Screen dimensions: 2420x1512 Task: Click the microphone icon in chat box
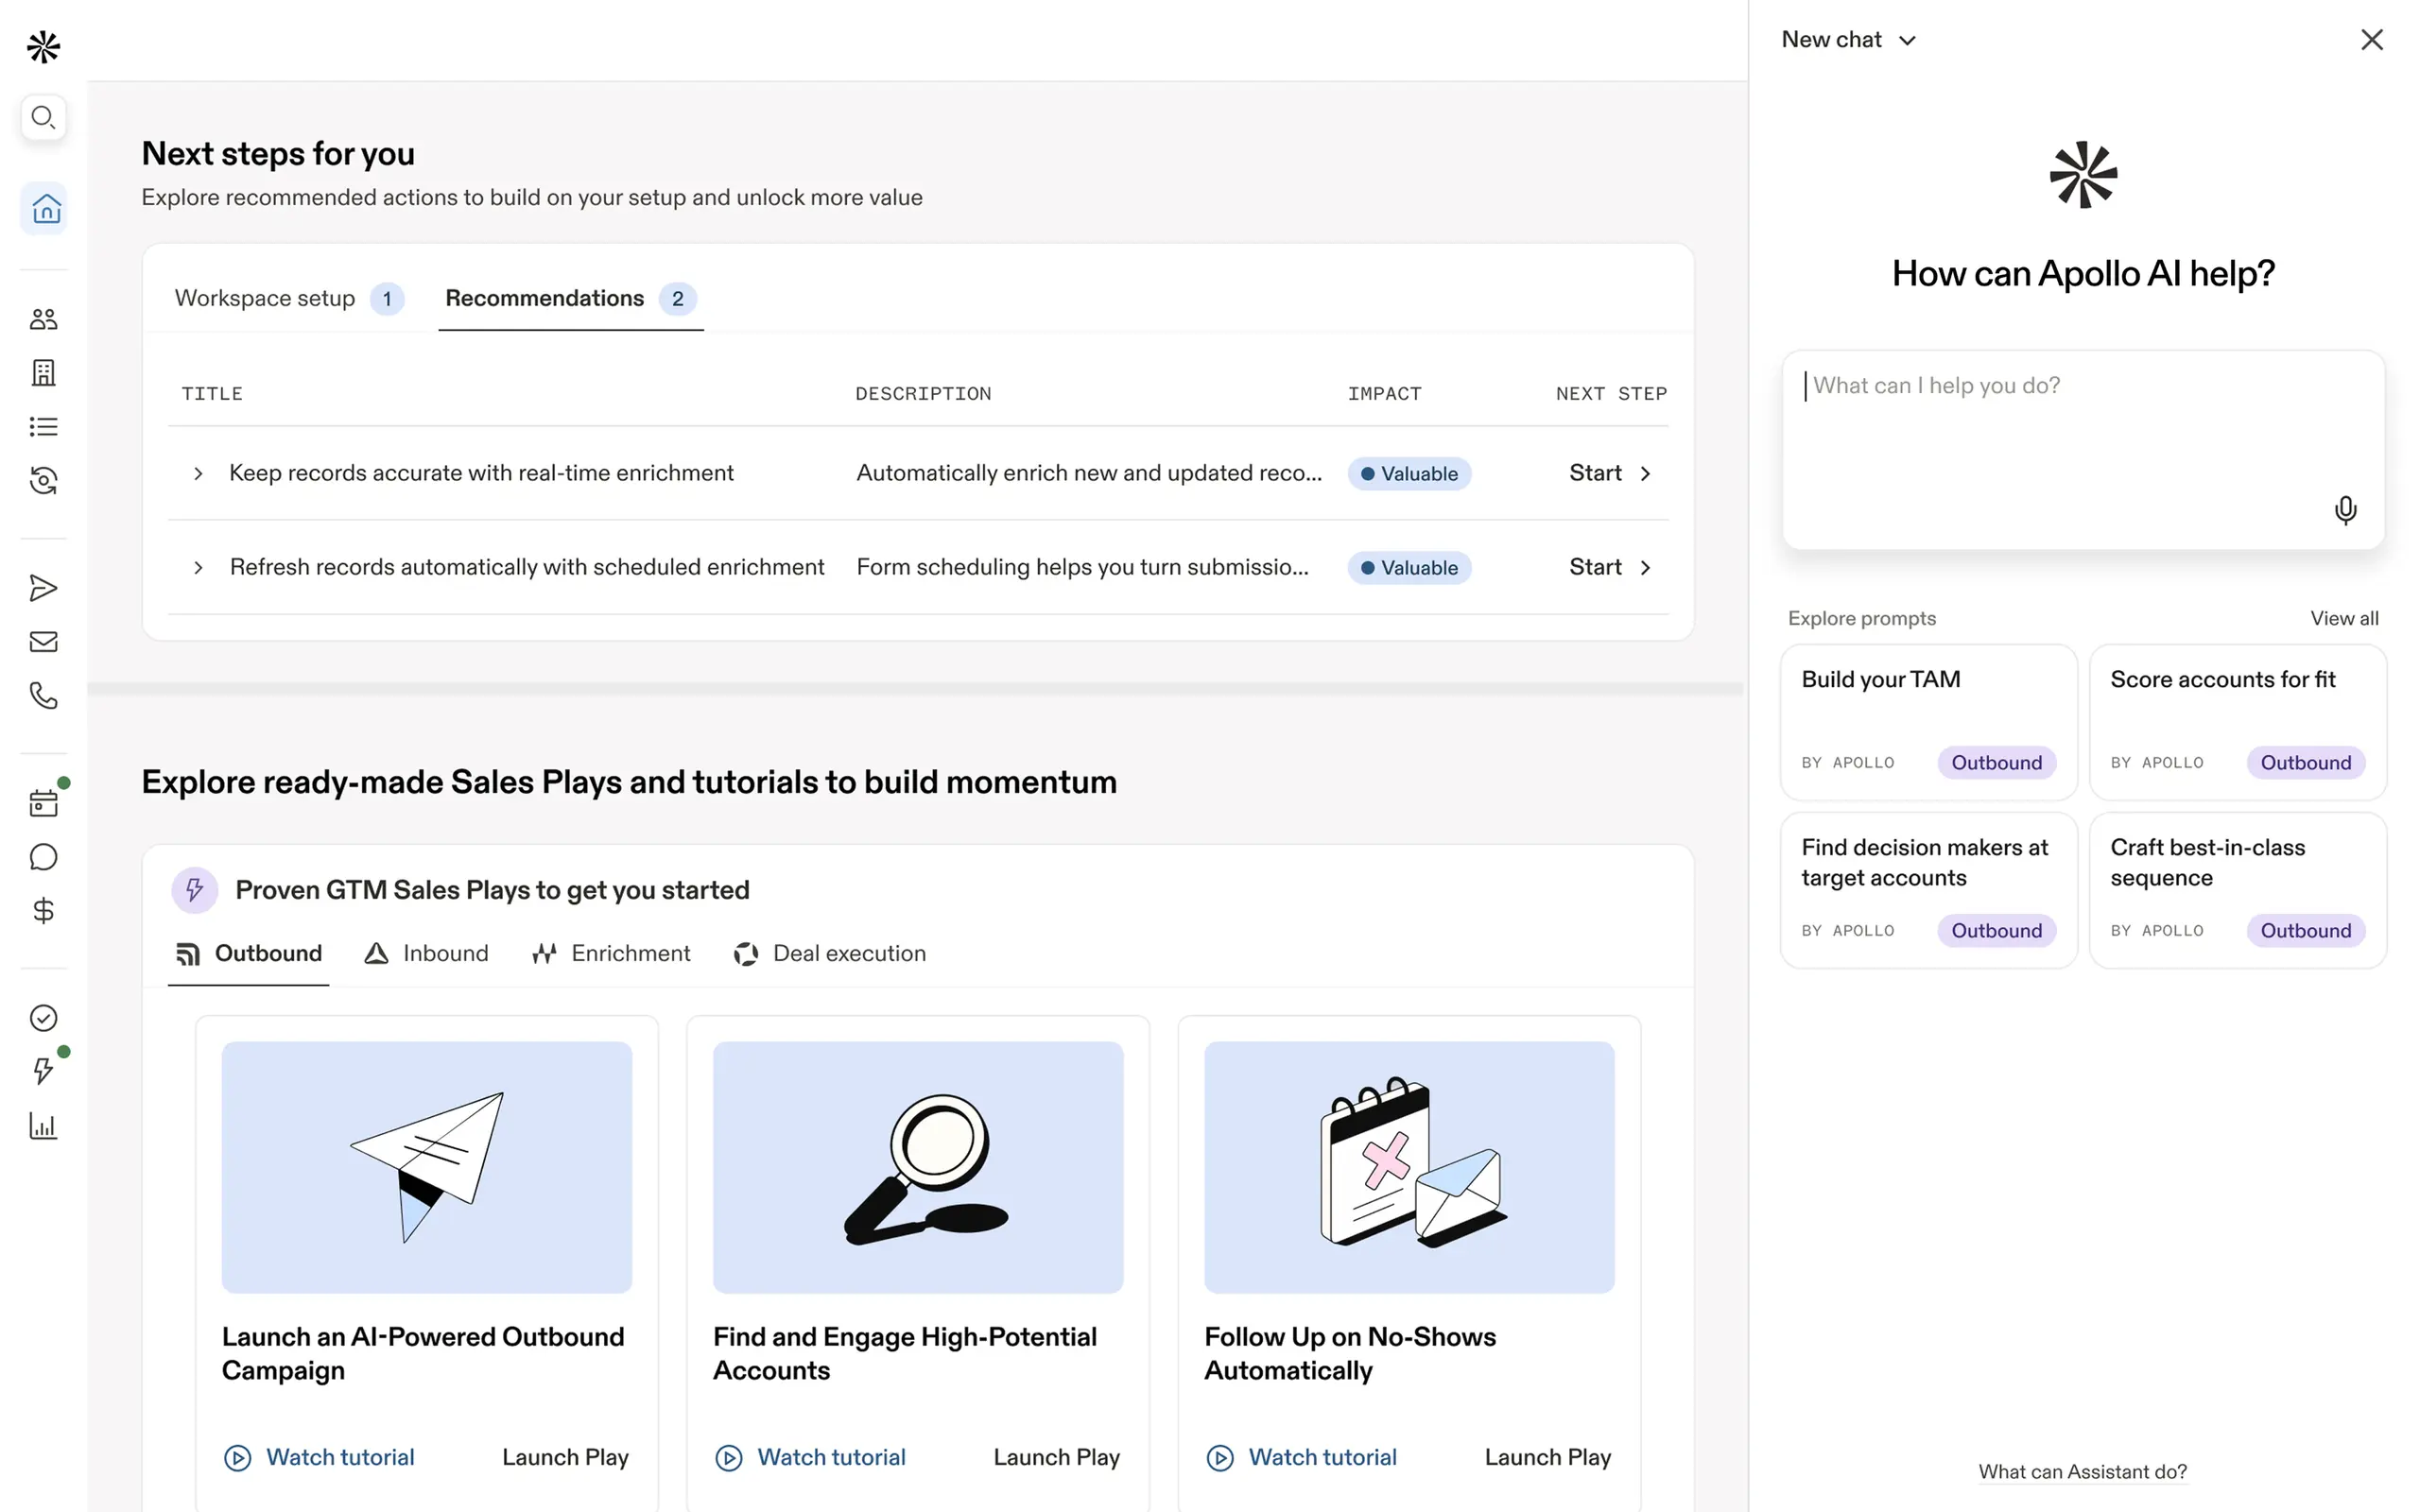(2344, 510)
